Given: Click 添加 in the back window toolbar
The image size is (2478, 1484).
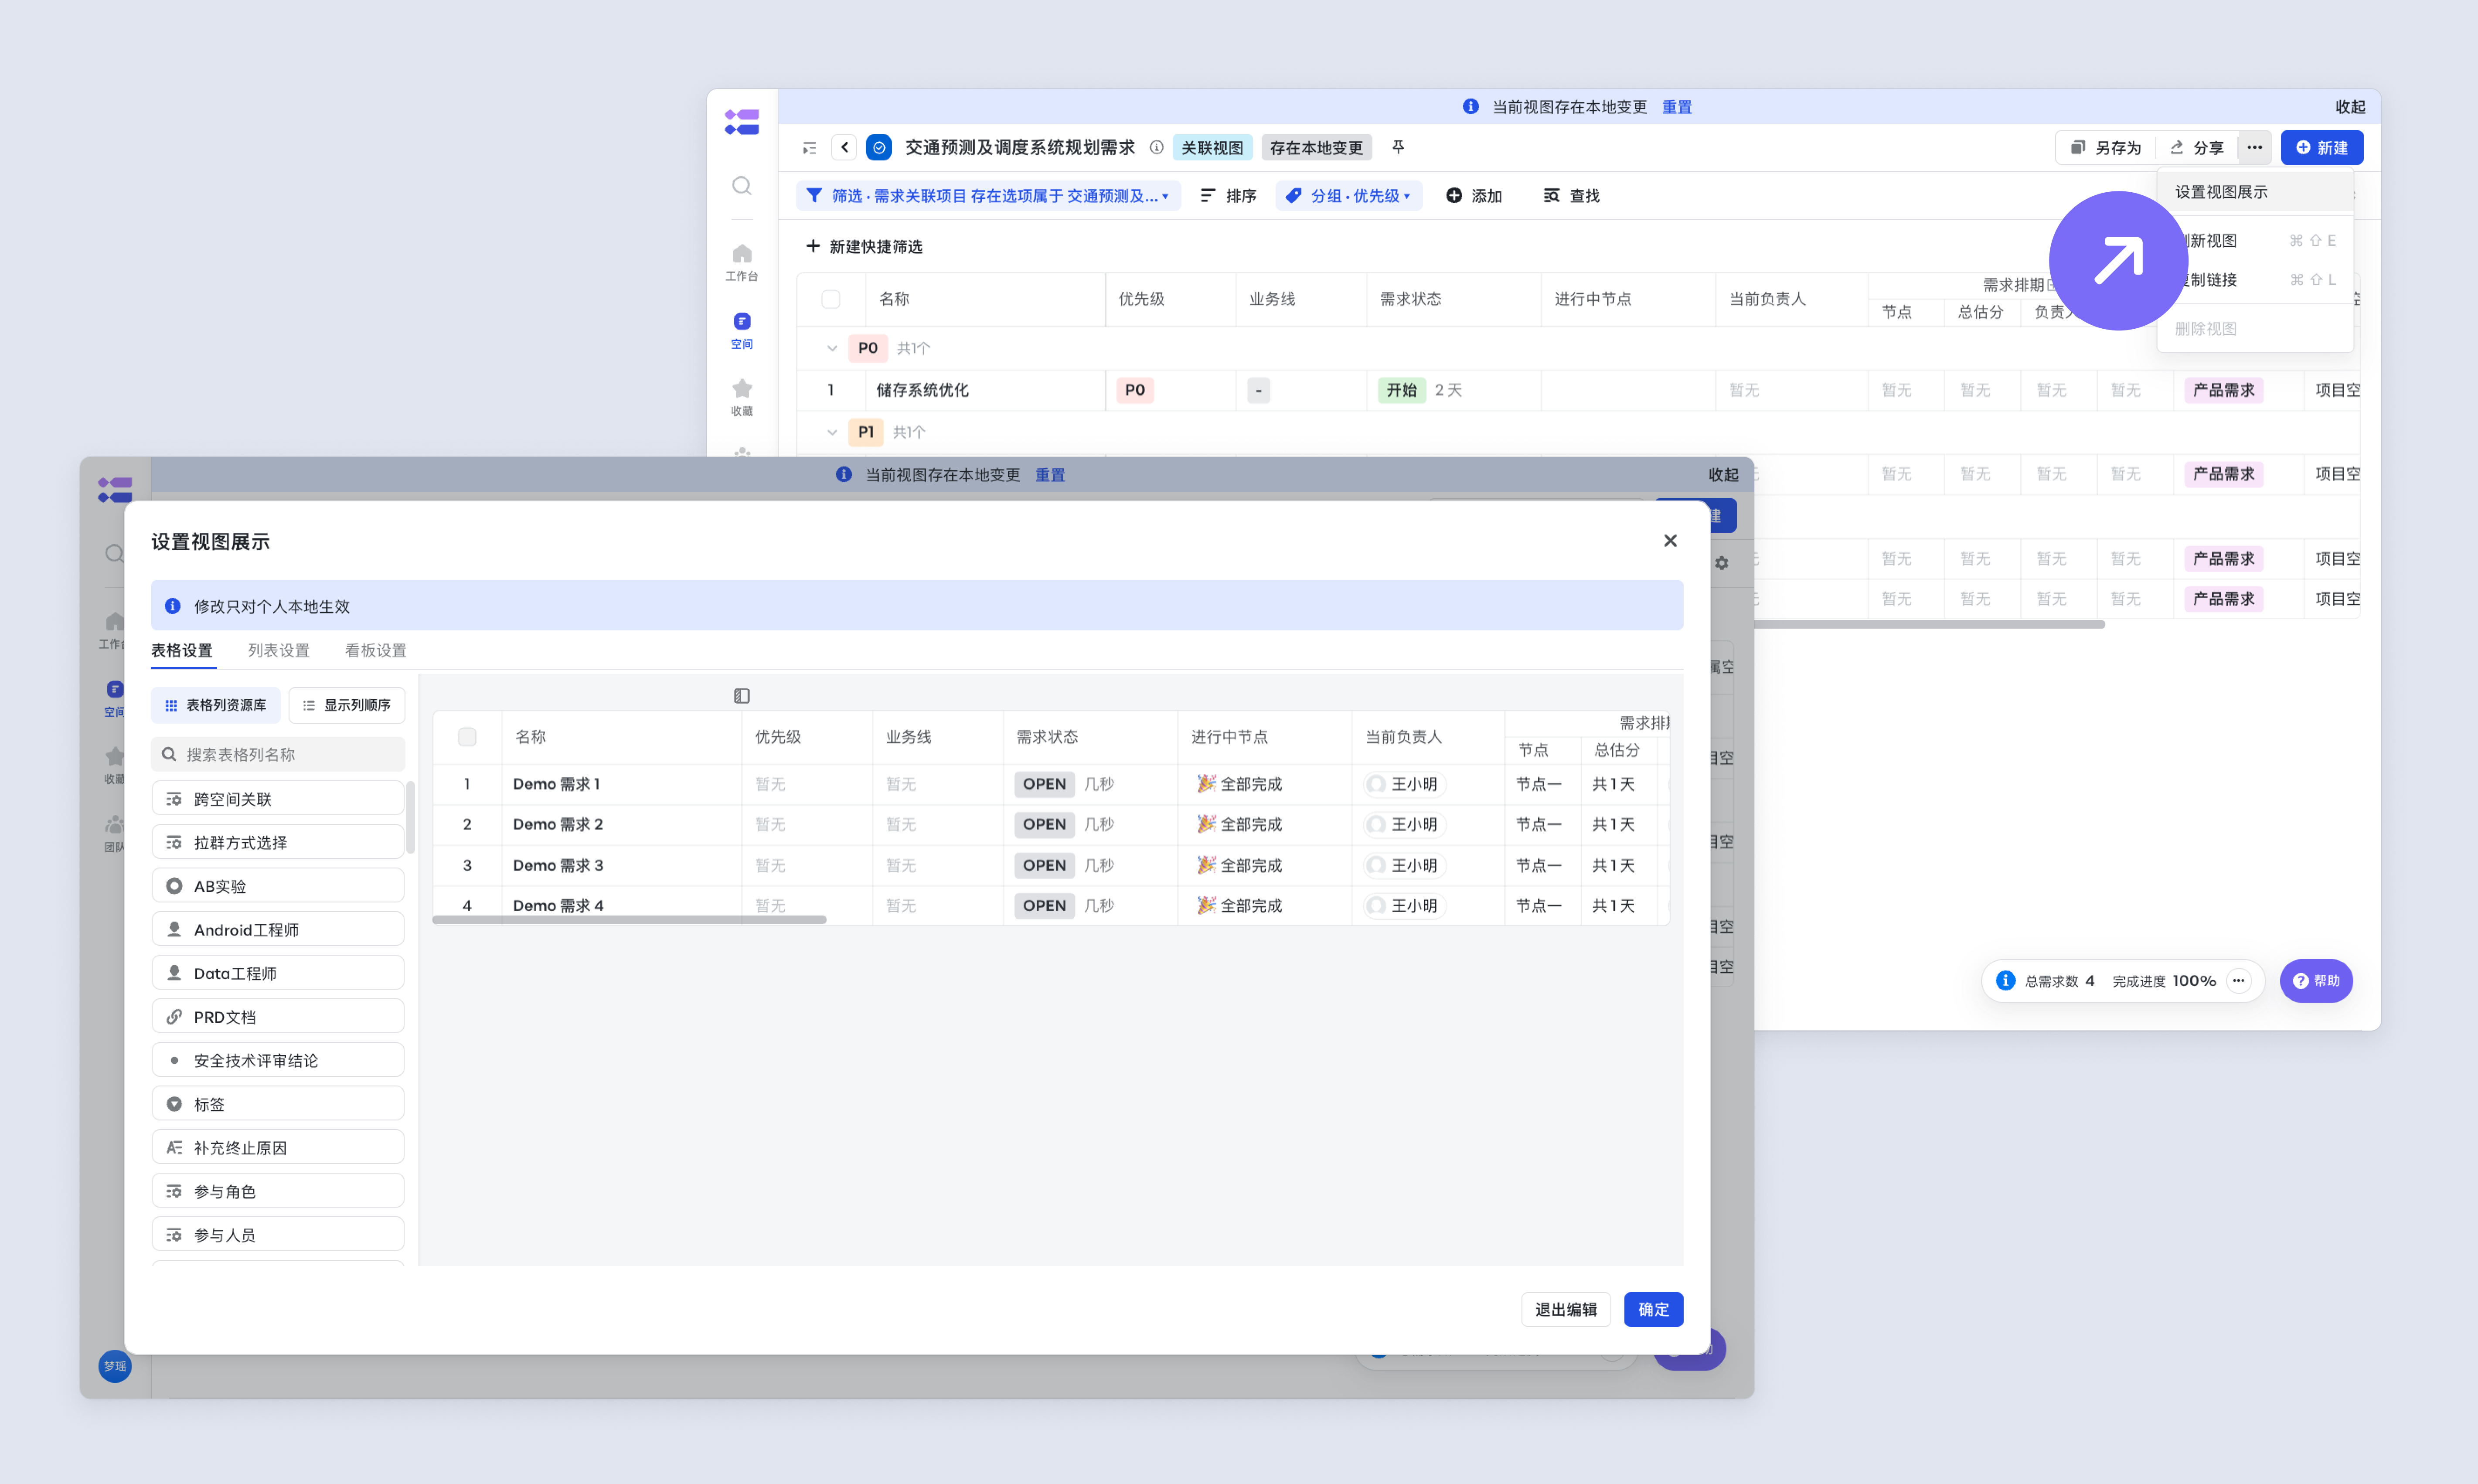Looking at the screenshot, I should pyautogui.click(x=1474, y=196).
